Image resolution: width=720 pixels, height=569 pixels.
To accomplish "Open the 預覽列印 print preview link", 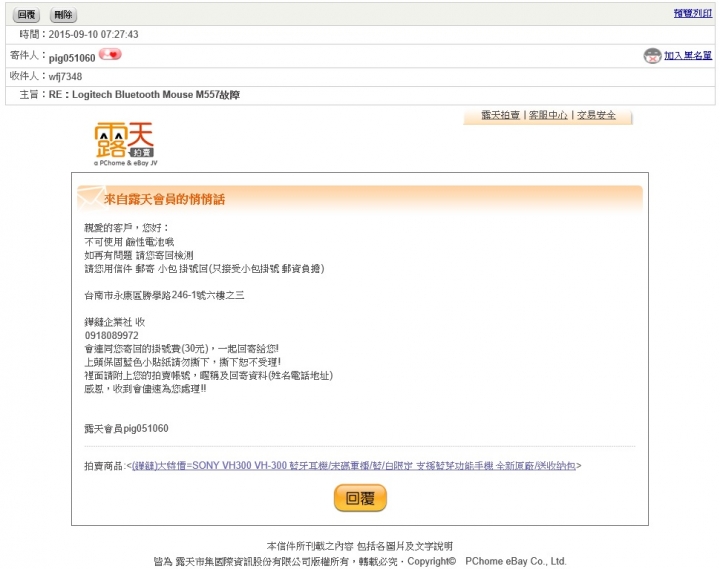I will (x=692, y=13).
